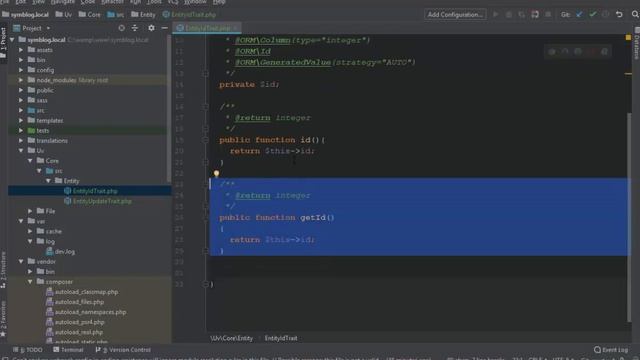Expand the config folder
This screenshot has width=640, height=360.
21,70
